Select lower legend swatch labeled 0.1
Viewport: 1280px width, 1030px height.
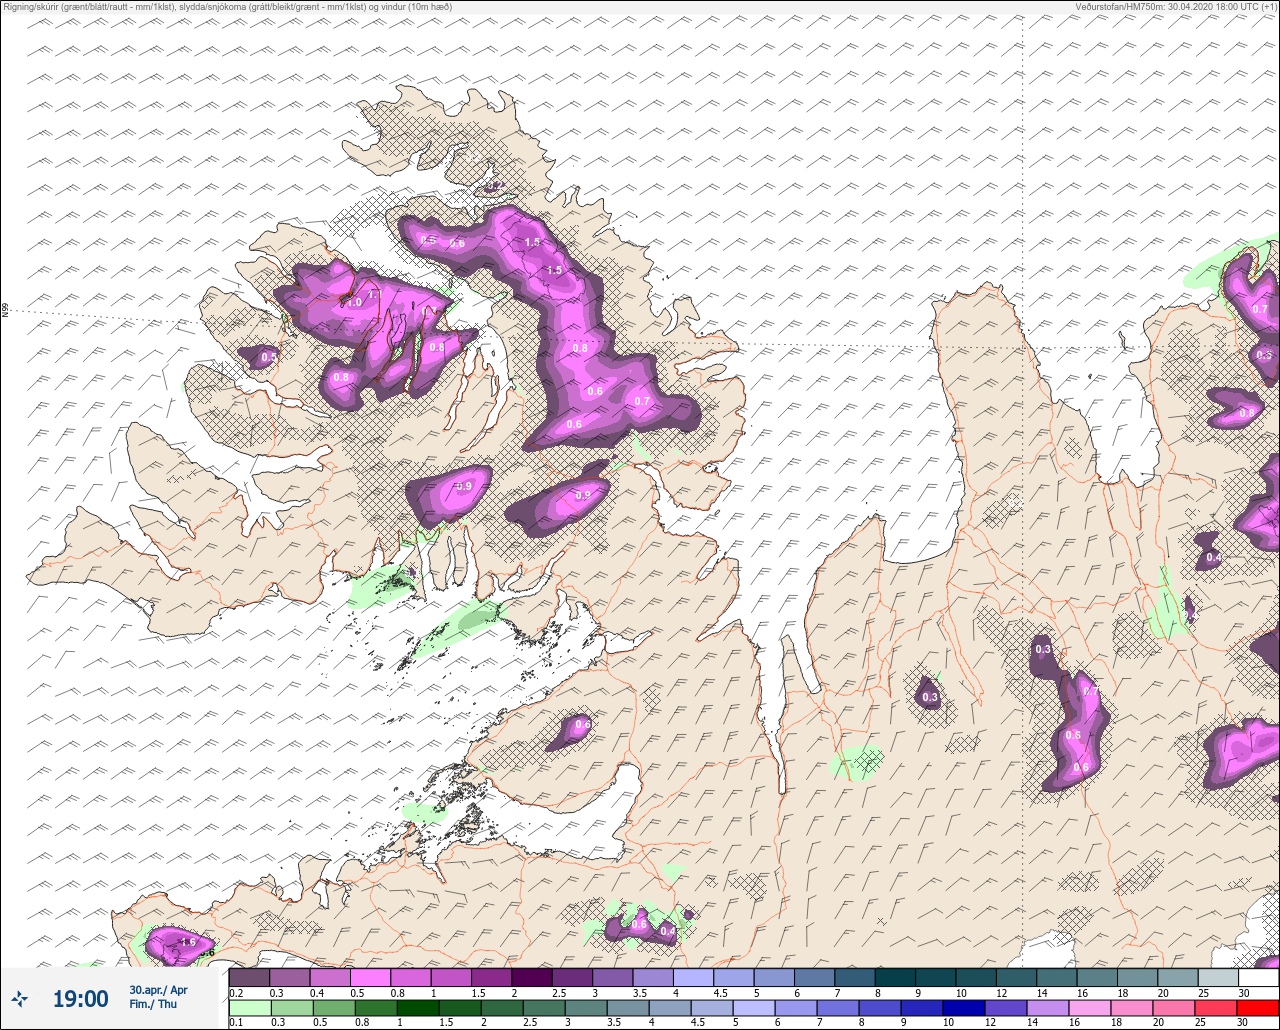pyautogui.click(x=249, y=1007)
